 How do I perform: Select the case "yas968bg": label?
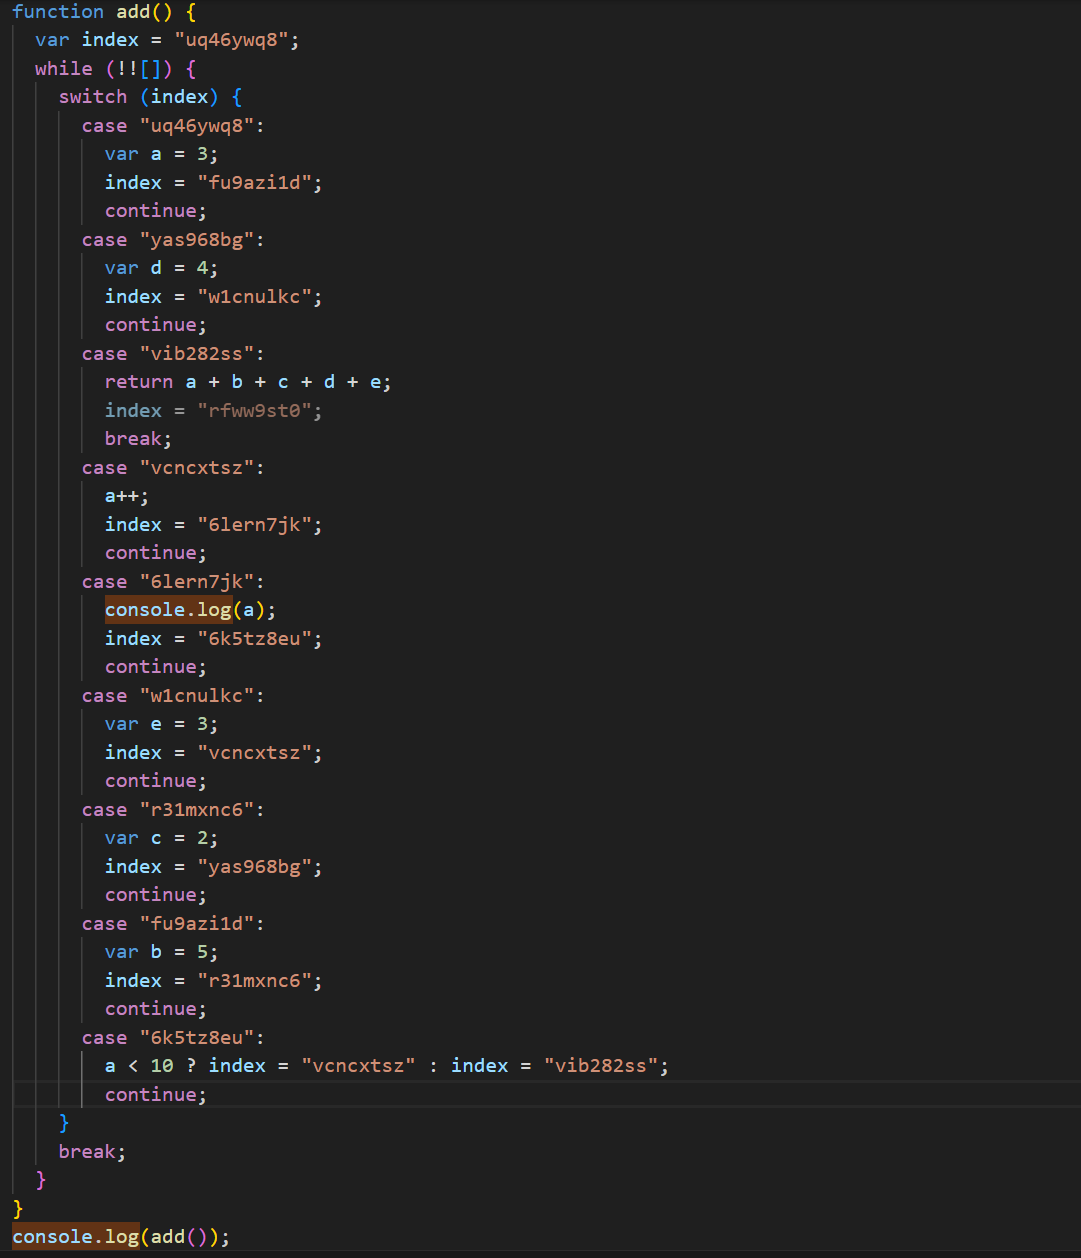173,240
